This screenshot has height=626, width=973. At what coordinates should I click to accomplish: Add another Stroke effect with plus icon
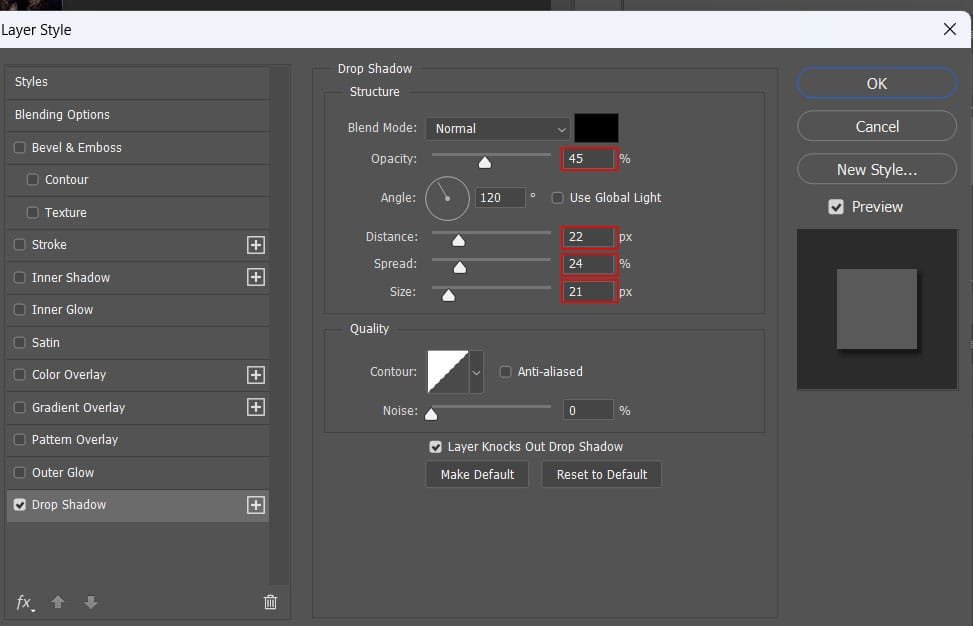(256, 245)
